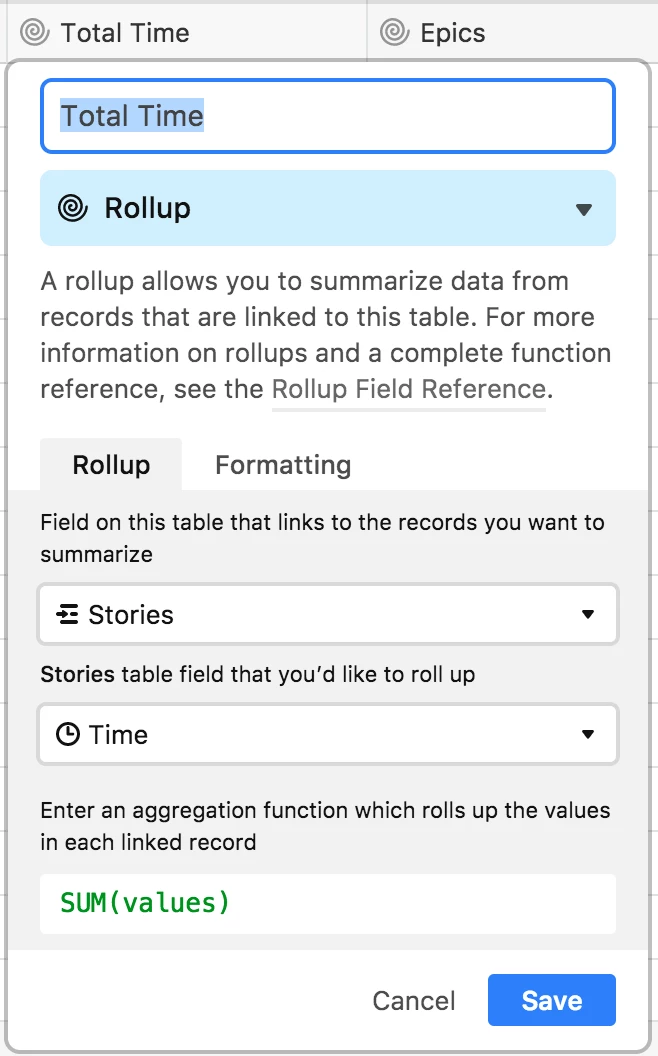Click the aggregation function instruction label
Image resolution: width=658 pixels, height=1056 pixels.
[x=325, y=826]
